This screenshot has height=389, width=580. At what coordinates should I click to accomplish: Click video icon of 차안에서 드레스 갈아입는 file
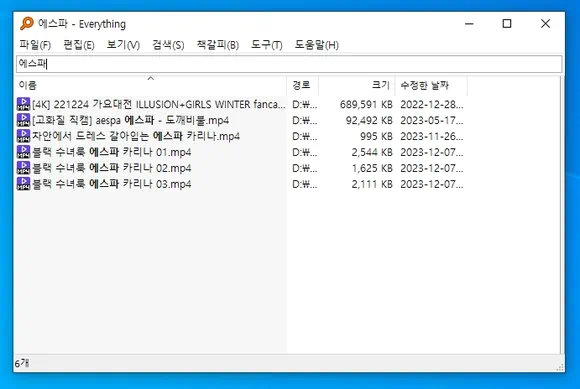click(x=23, y=136)
